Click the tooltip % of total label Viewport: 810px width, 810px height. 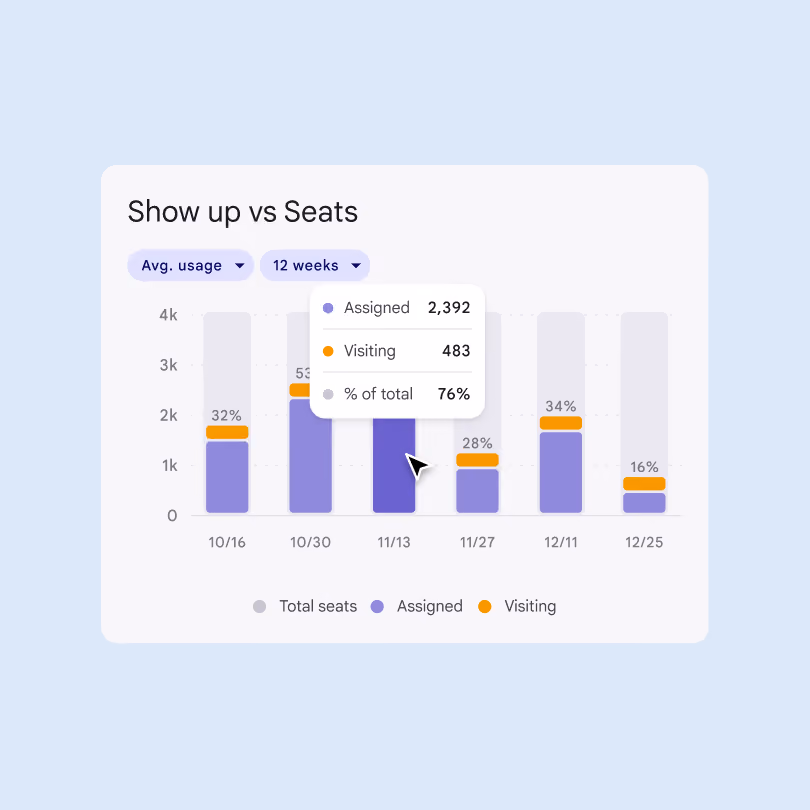[379, 394]
